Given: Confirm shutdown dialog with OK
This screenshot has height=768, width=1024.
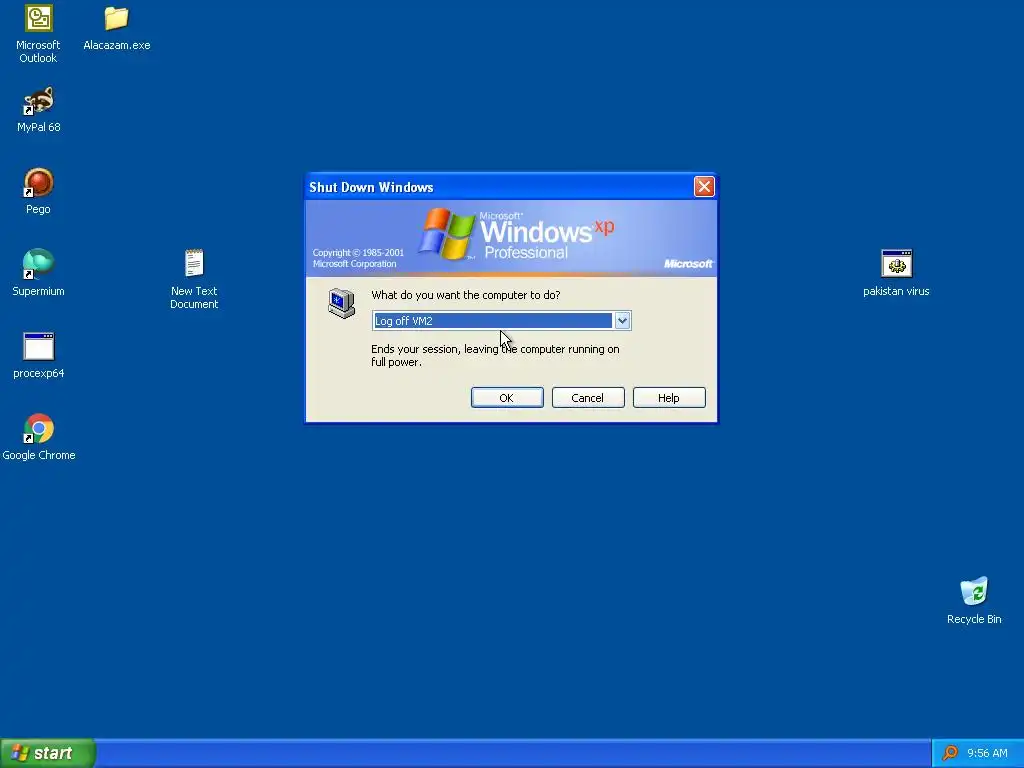Looking at the screenshot, I should (507, 398).
